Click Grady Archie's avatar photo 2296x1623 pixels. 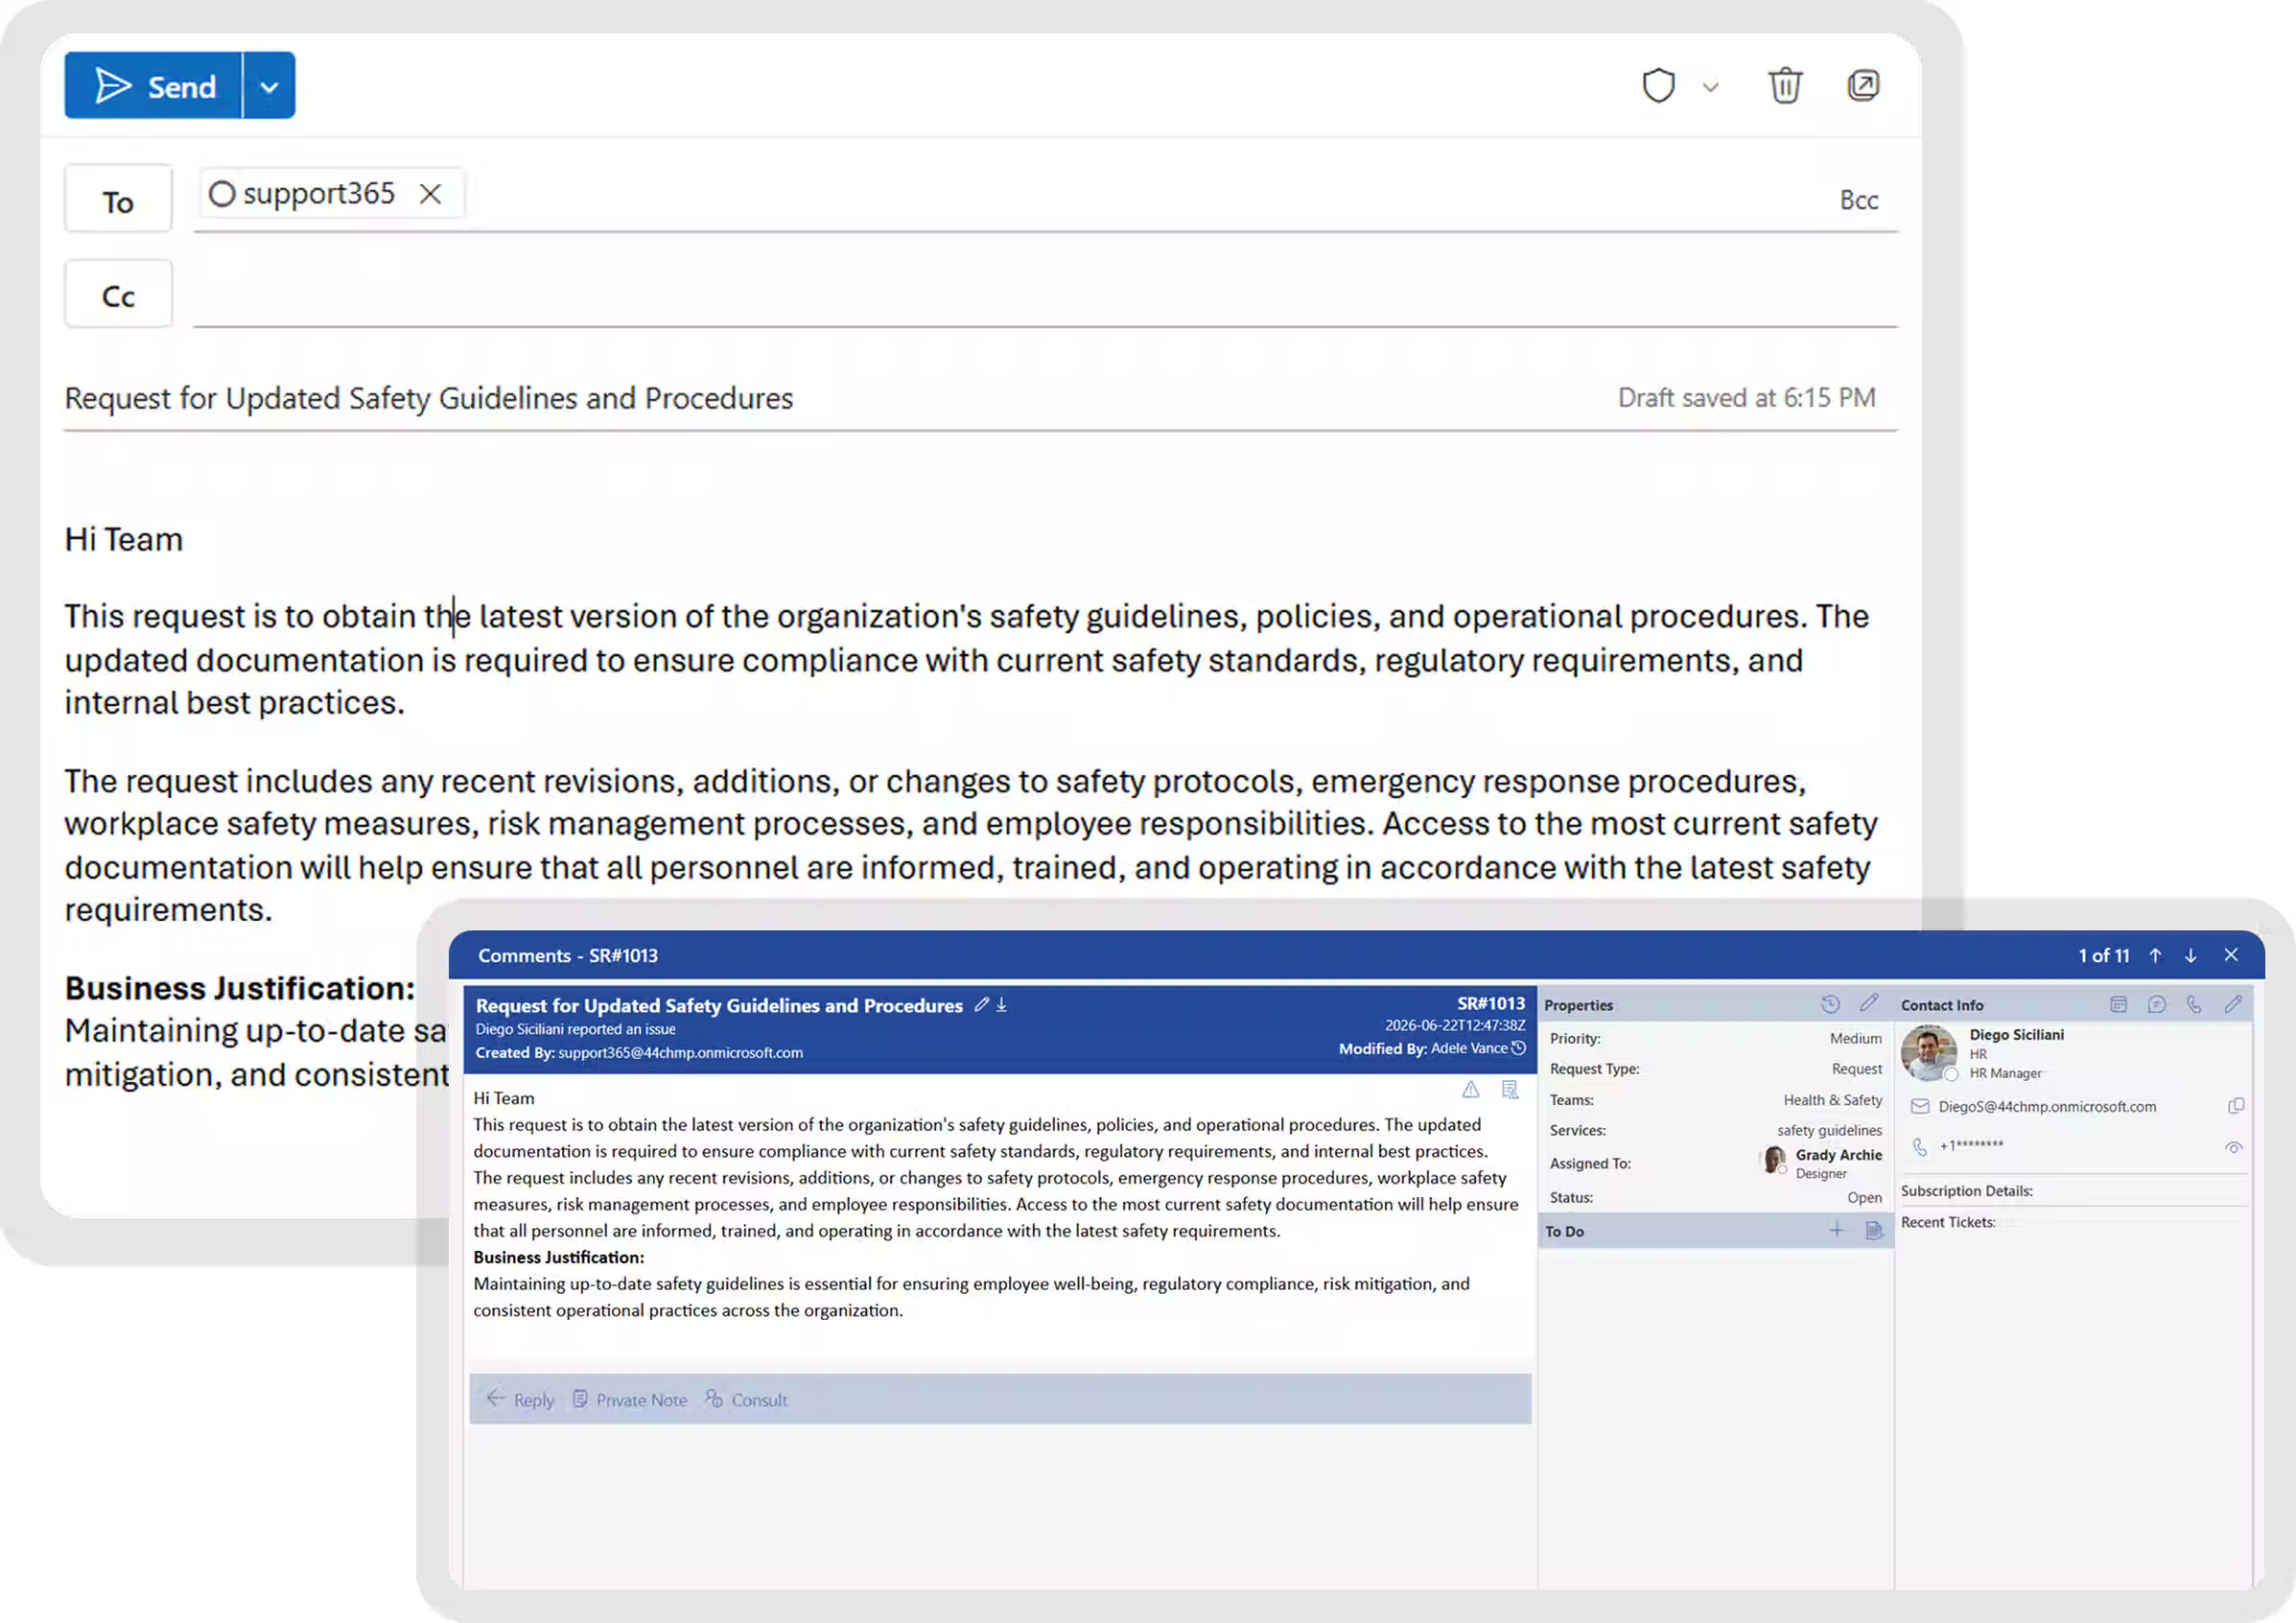tap(1774, 1160)
